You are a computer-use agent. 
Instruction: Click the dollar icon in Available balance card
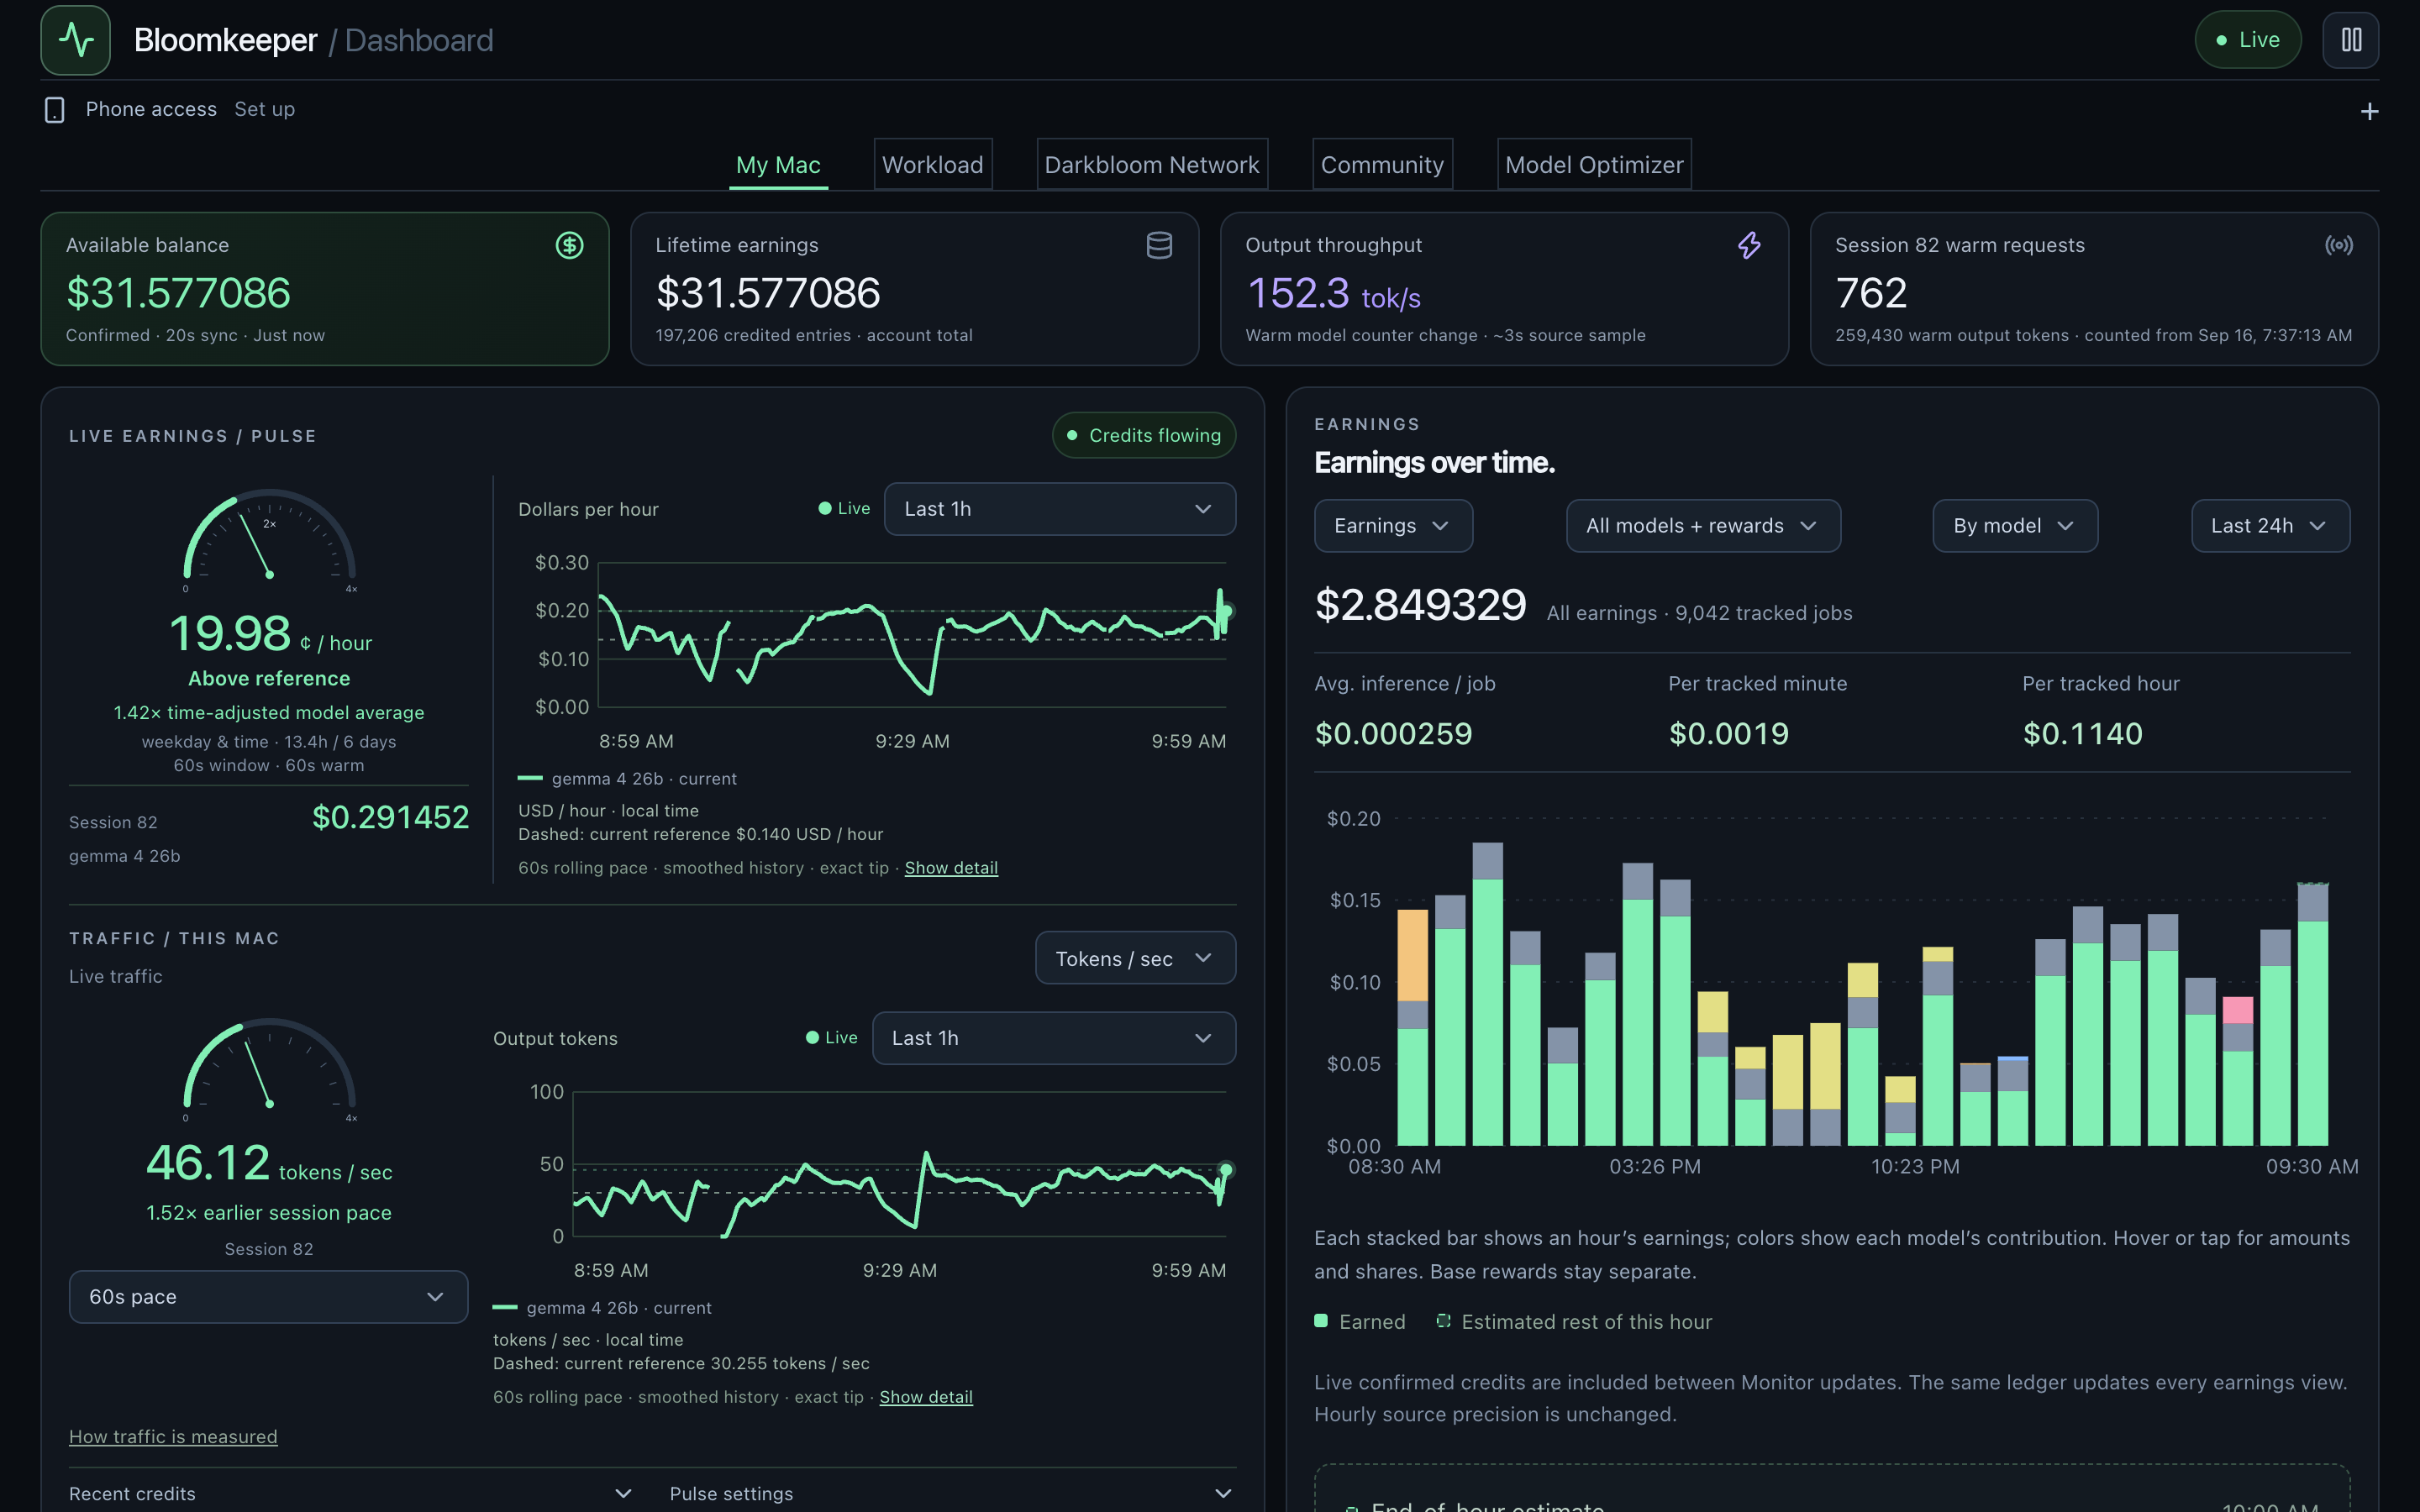pyautogui.click(x=569, y=245)
